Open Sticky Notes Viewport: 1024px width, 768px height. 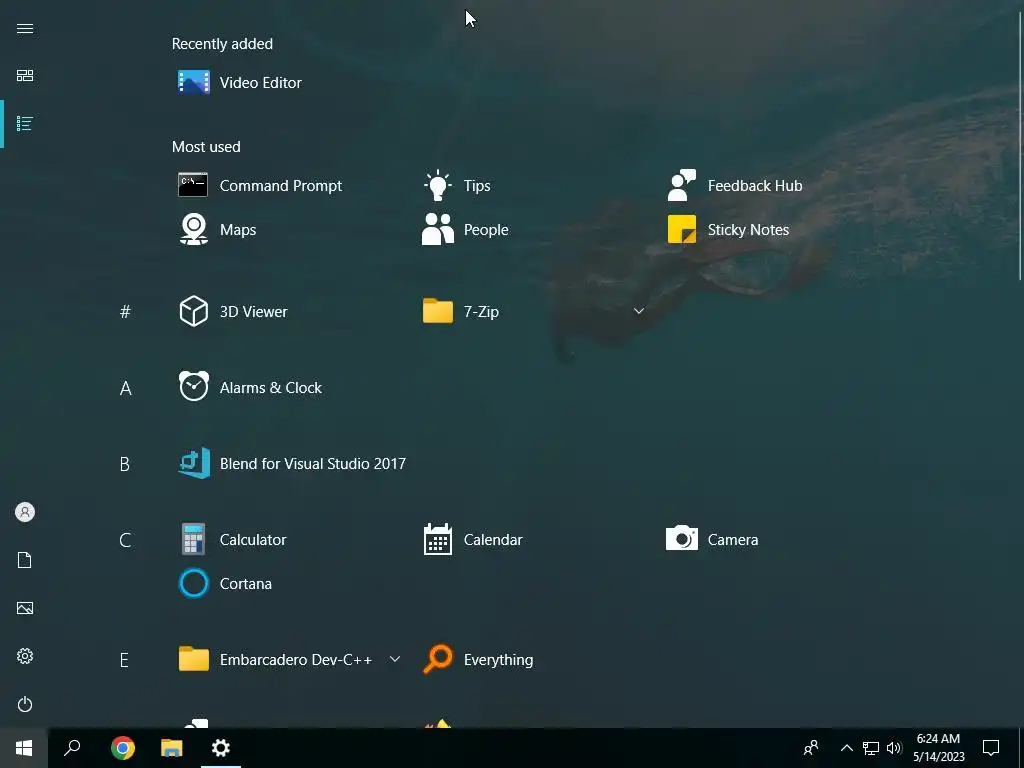coord(729,230)
